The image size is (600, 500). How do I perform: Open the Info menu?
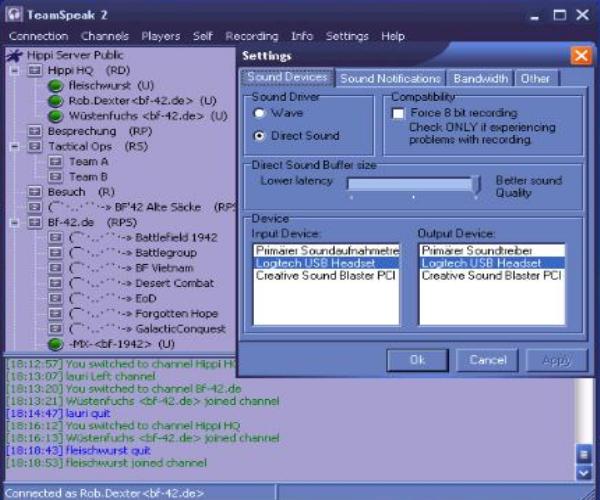(x=302, y=36)
